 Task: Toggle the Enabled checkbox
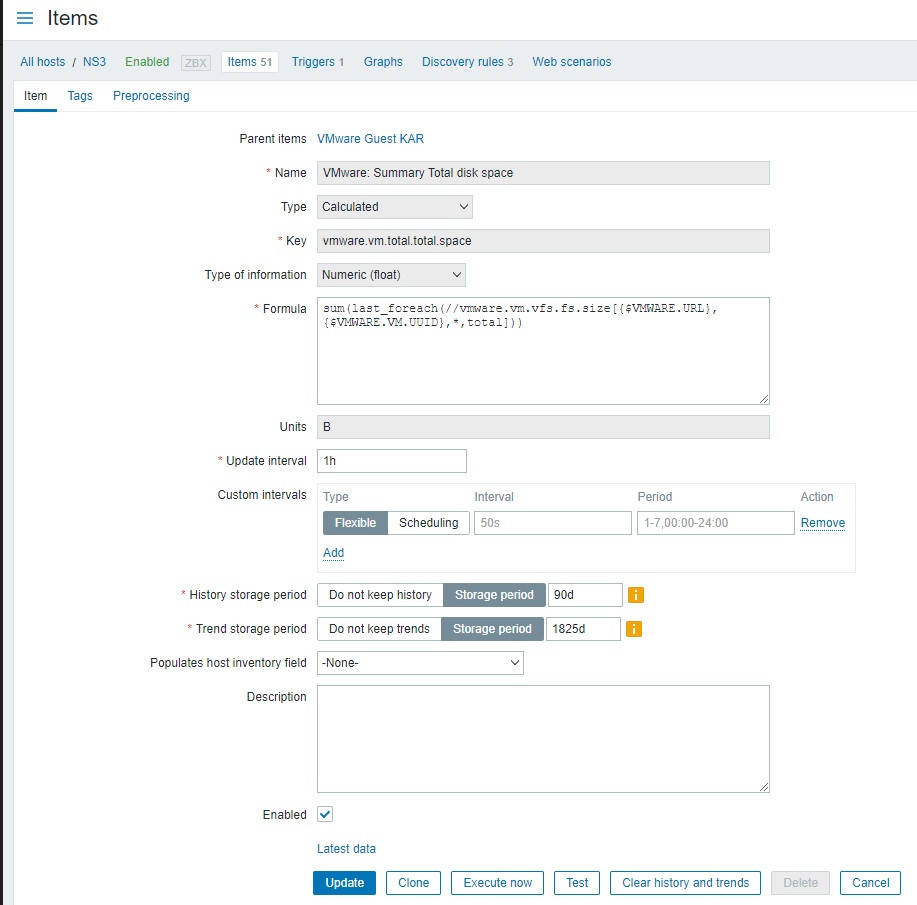(x=325, y=814)
